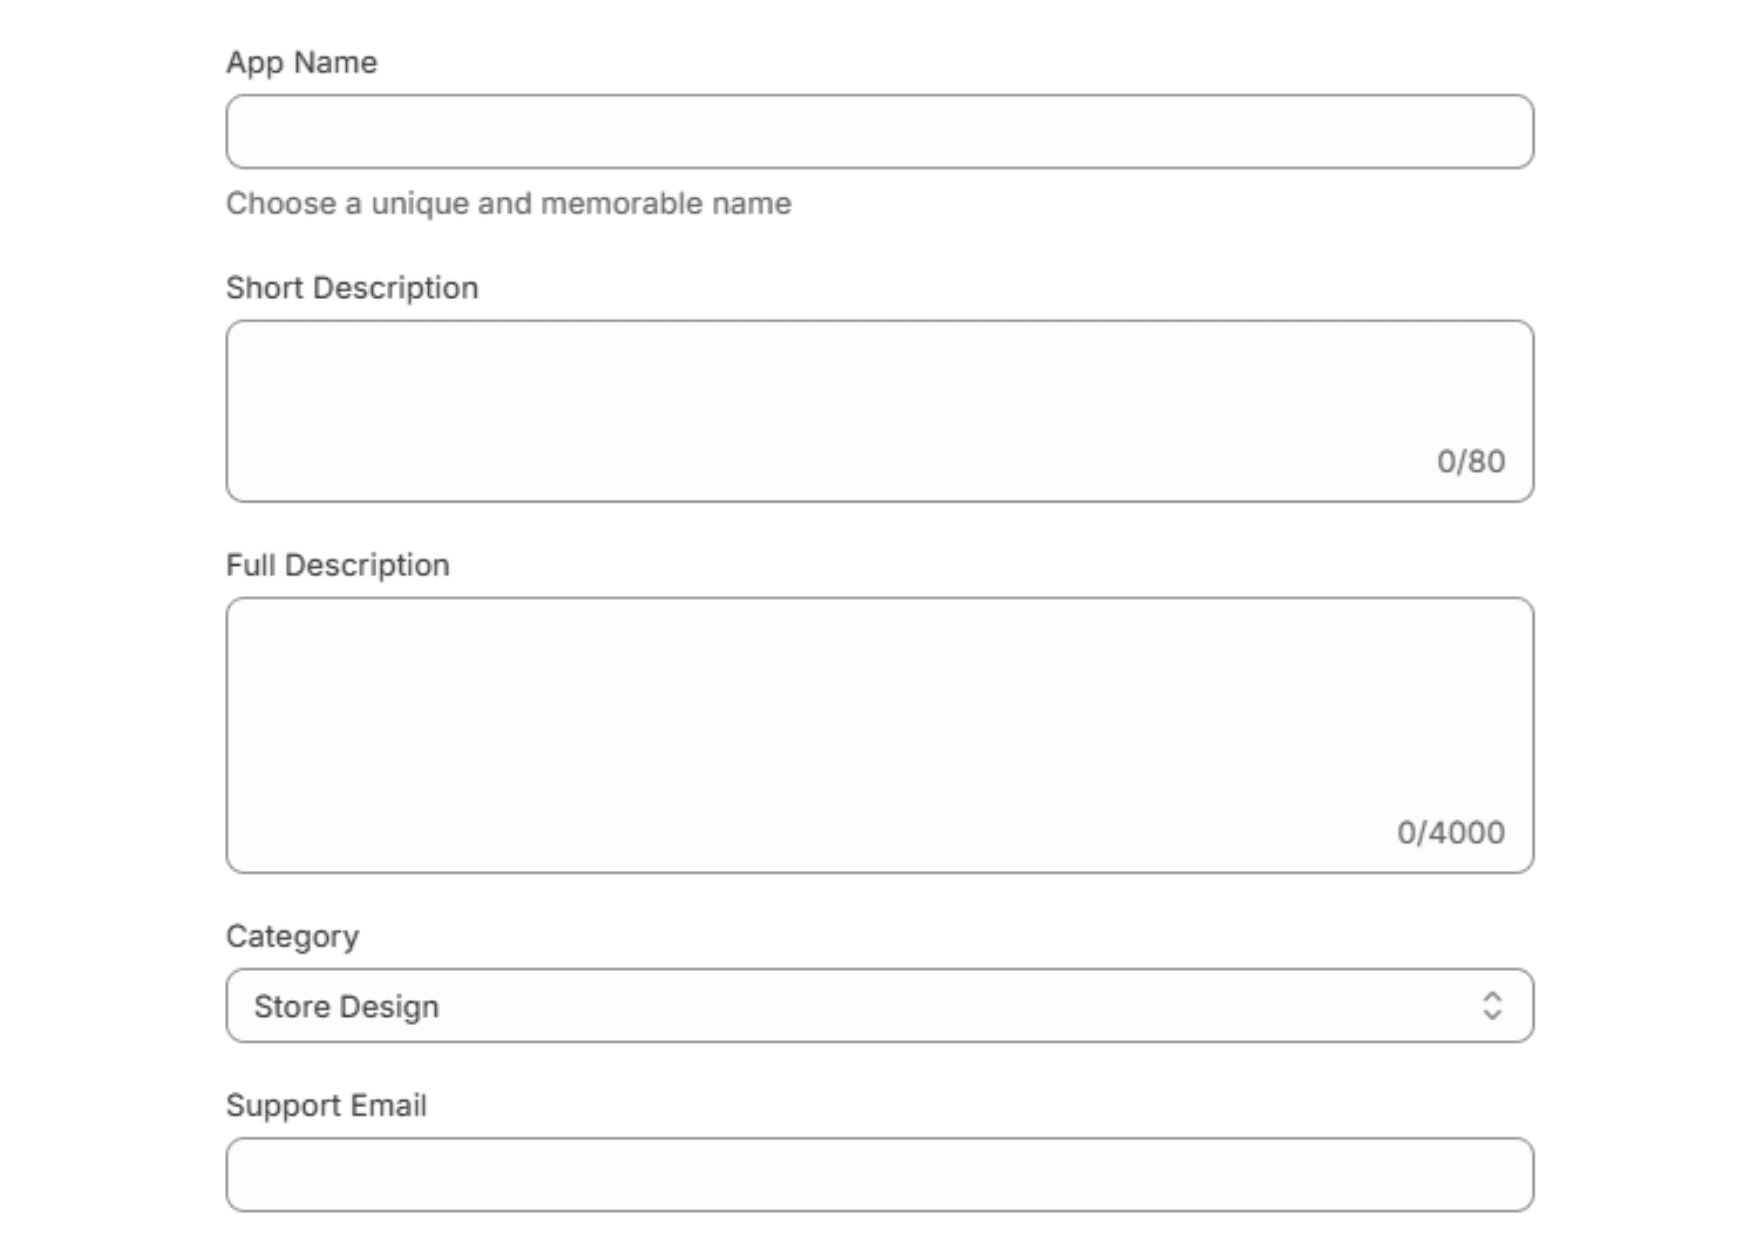The width and height of the screenshot is (1748, 1240).
Task: Click the "Store Design" selected value
Action: pos(346,1006)
